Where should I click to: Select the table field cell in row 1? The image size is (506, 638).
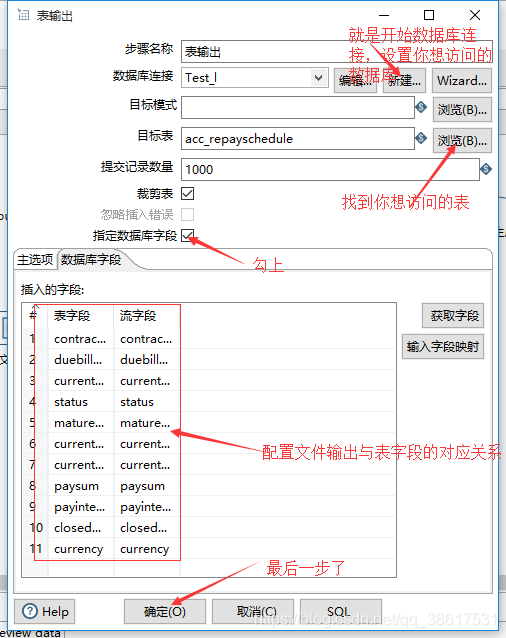pos(81,339)
